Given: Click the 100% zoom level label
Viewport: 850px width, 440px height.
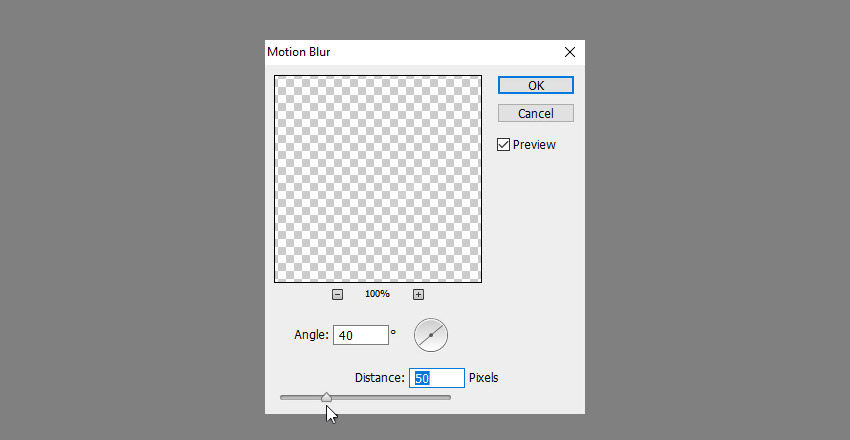Looking at the screenshot, I should pos(377,294).
